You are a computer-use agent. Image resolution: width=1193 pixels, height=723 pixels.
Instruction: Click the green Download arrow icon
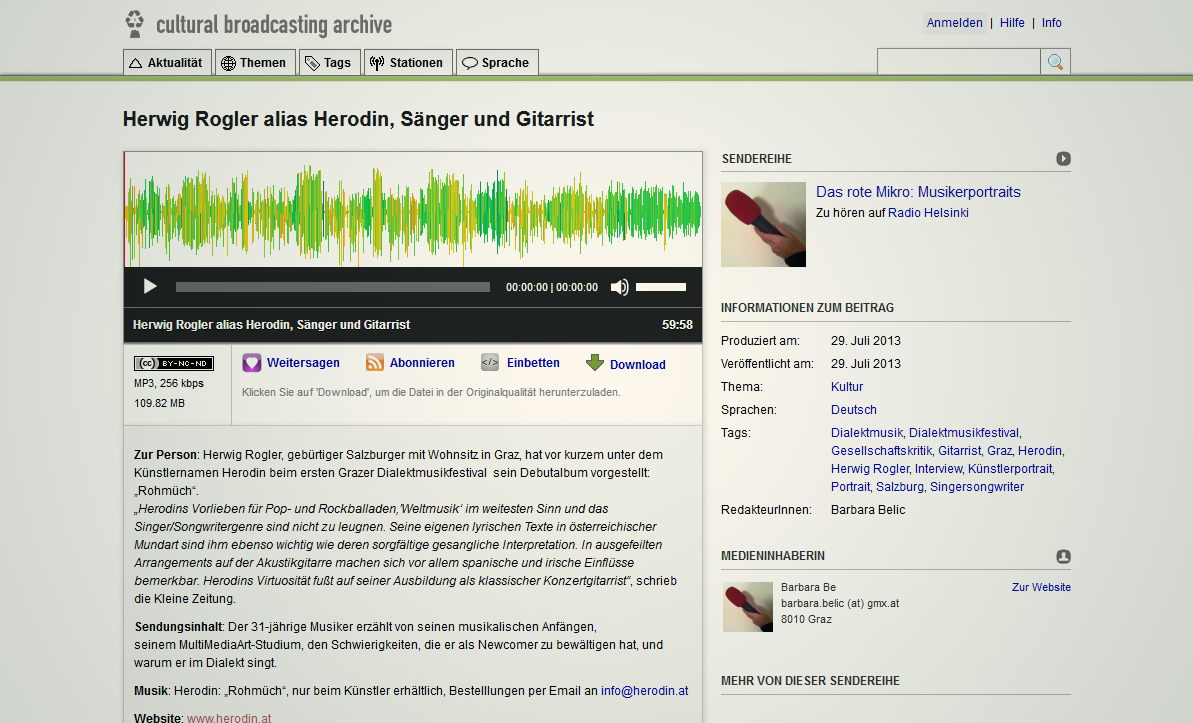[x=595, y=363]
